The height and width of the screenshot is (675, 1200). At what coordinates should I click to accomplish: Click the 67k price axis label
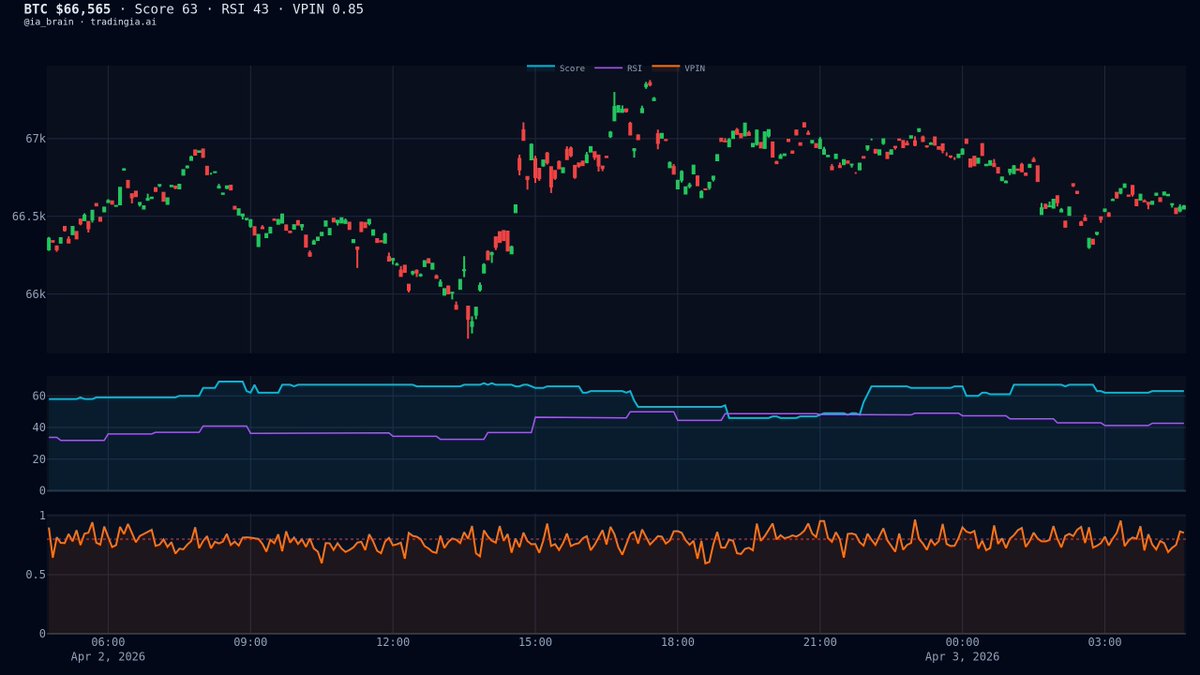click(35, 138)
